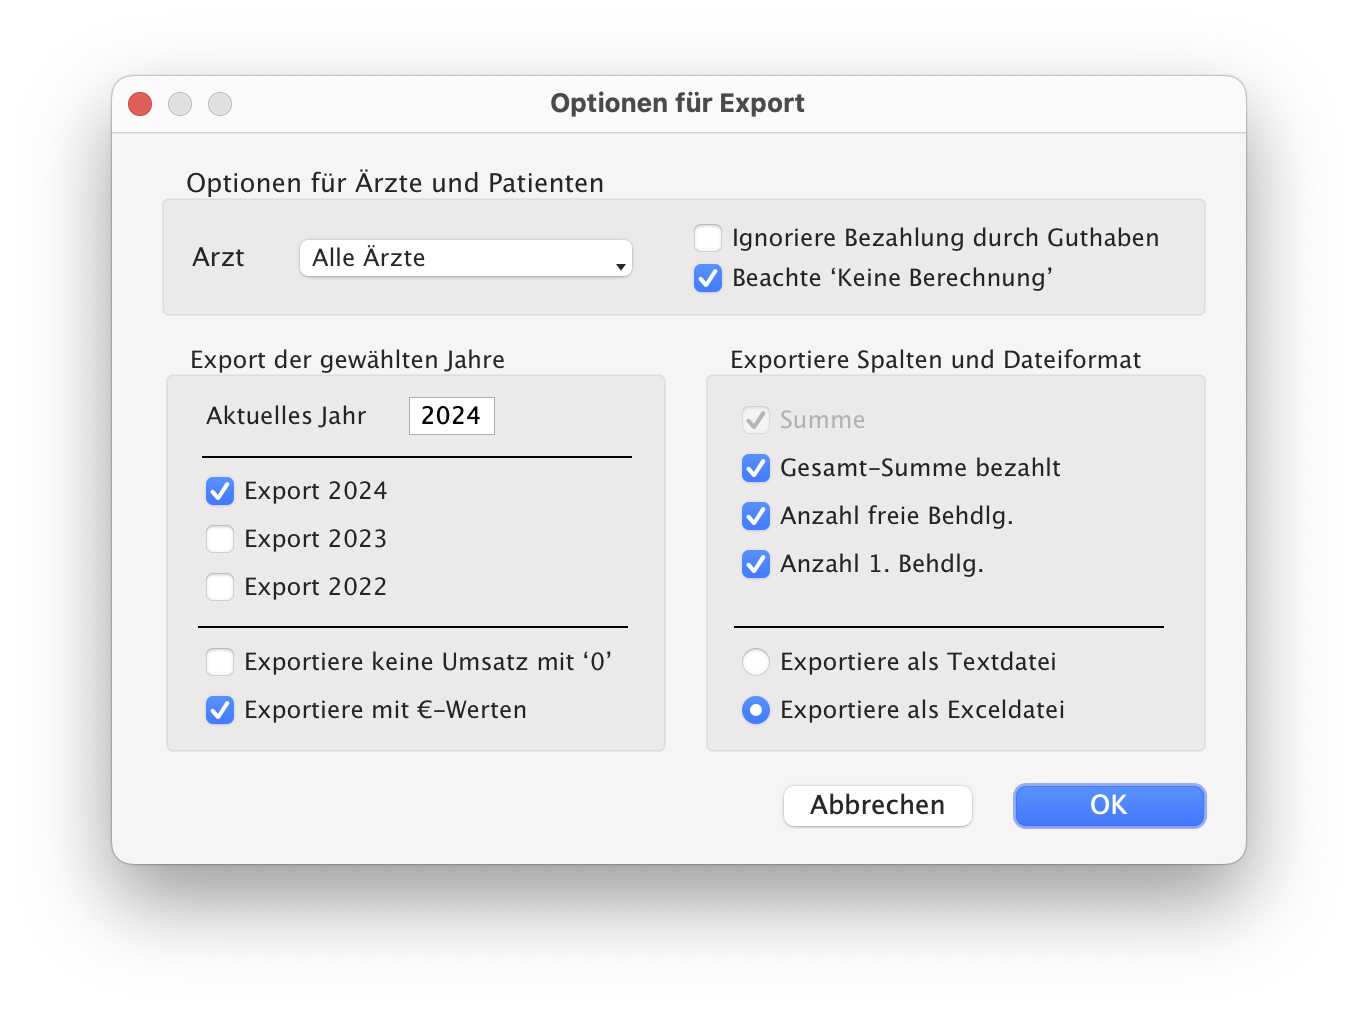
Task: Uncheck the Export 2024 checkbox
Action: pos(220,491)
